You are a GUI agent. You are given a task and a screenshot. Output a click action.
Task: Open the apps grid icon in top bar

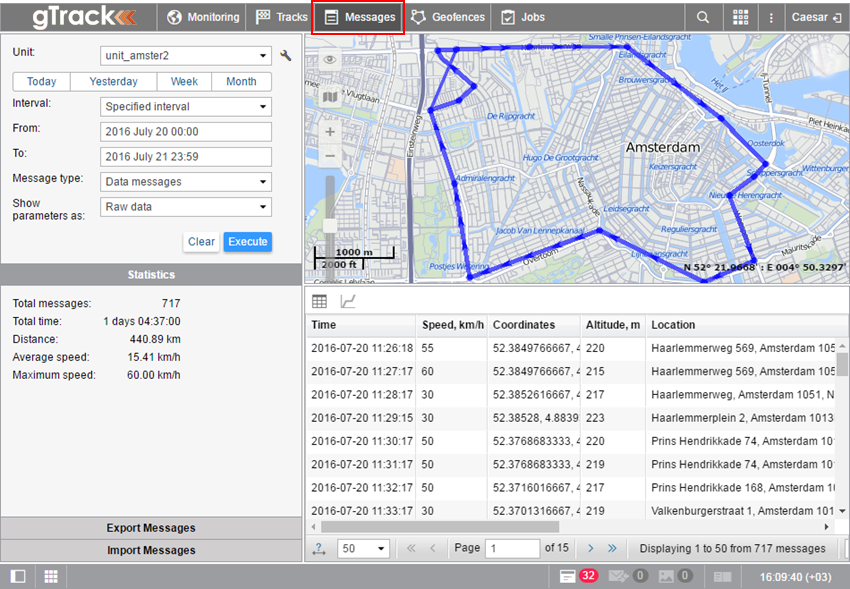click(x=740, y=17)
